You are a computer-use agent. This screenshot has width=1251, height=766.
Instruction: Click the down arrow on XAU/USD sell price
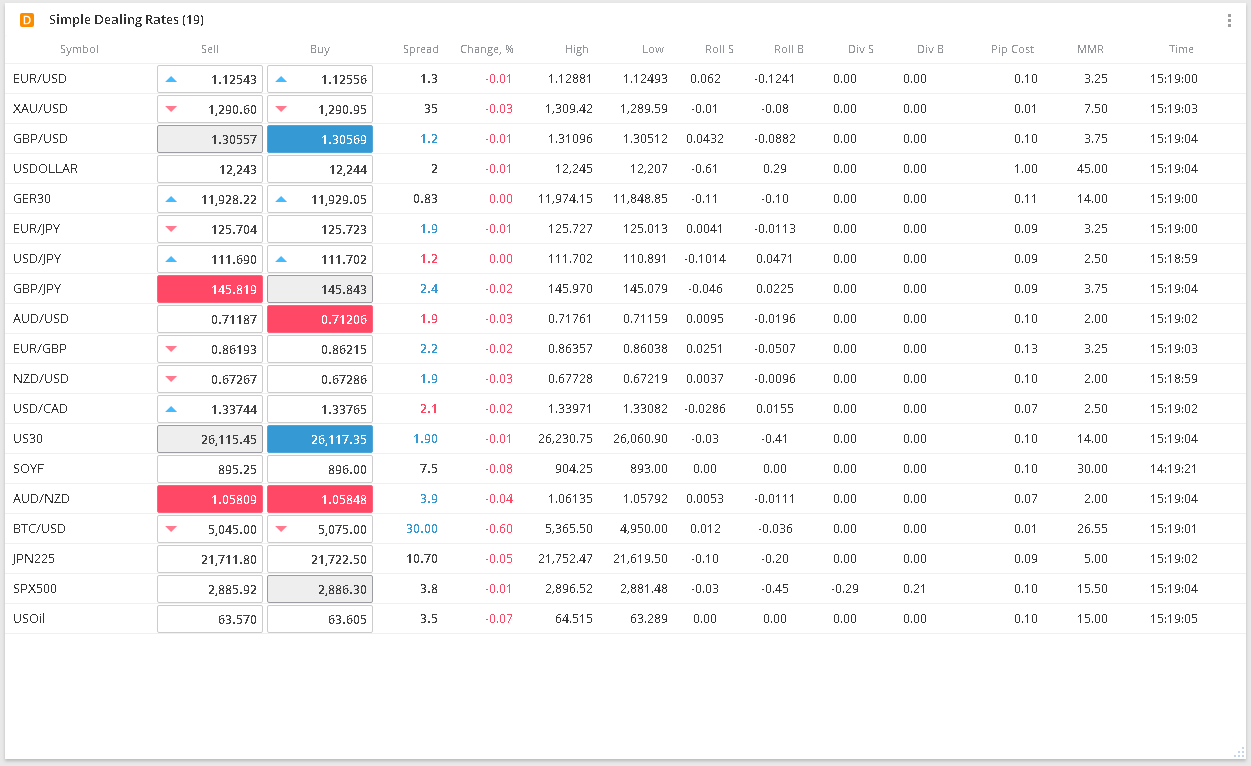[172, 108]
